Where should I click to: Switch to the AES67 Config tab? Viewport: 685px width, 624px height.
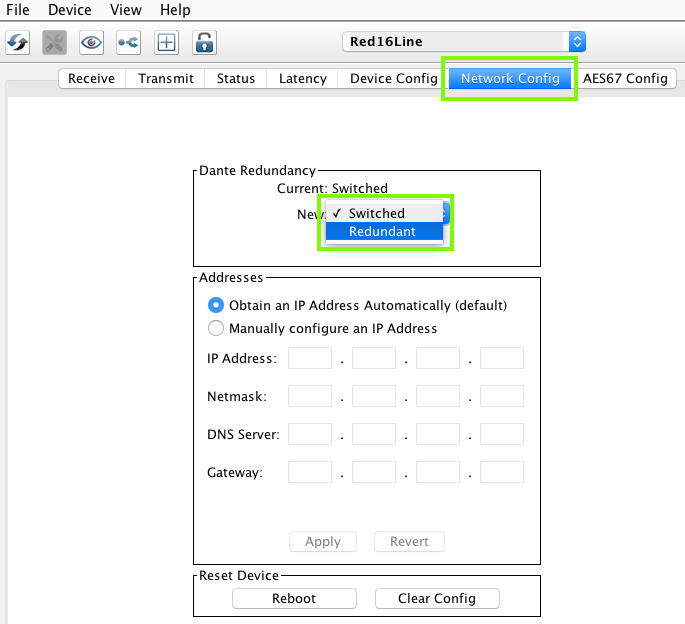click(x=625, y=78)
